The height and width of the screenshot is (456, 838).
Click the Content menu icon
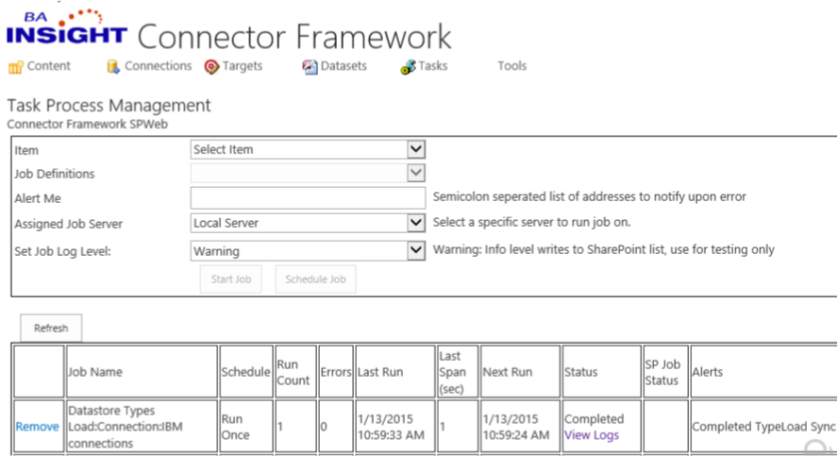tap(15, 67)
